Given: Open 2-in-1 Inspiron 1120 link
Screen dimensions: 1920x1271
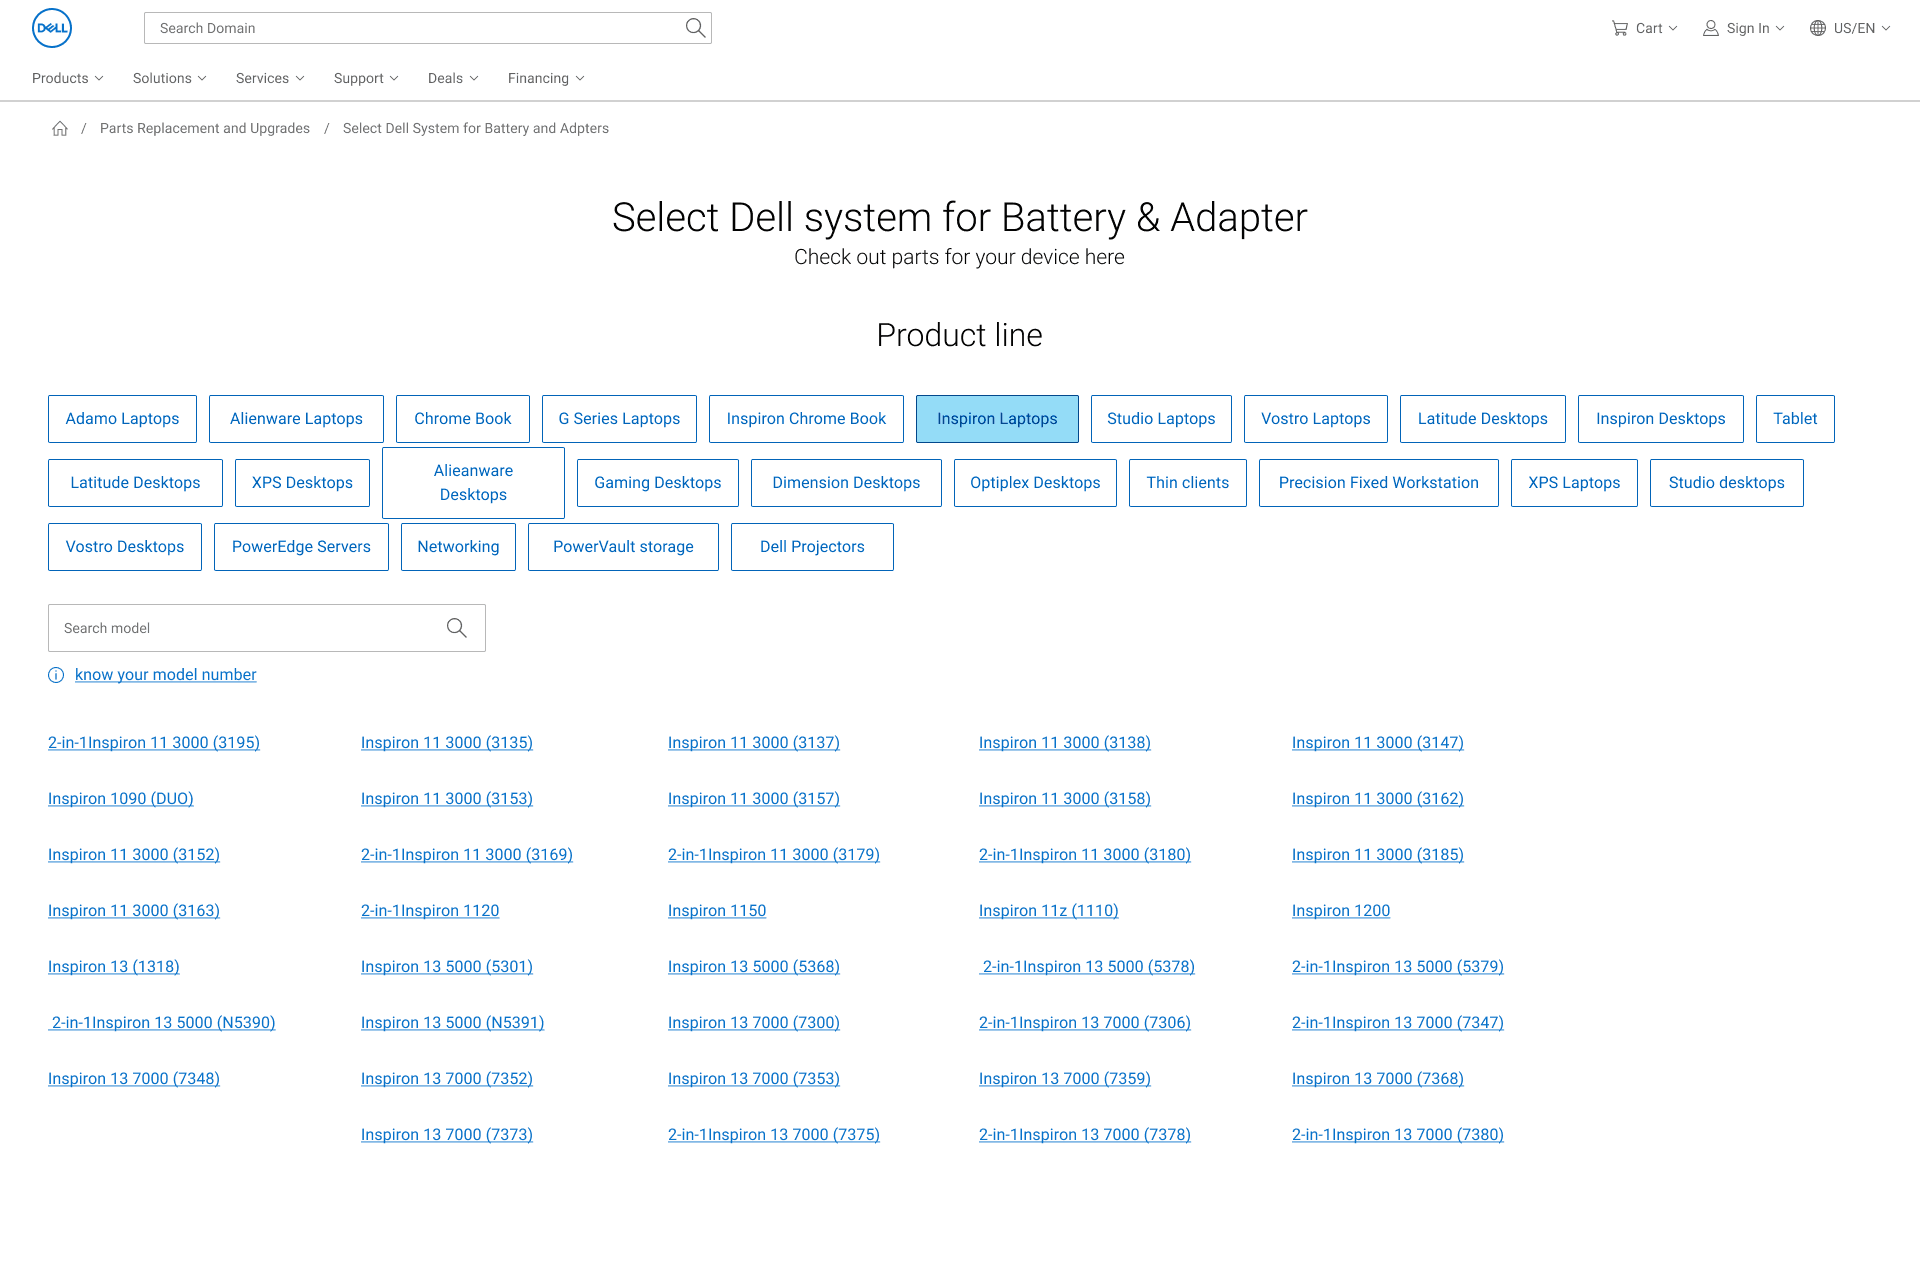Looking at the screenshot, I should (x=430, y=911).
